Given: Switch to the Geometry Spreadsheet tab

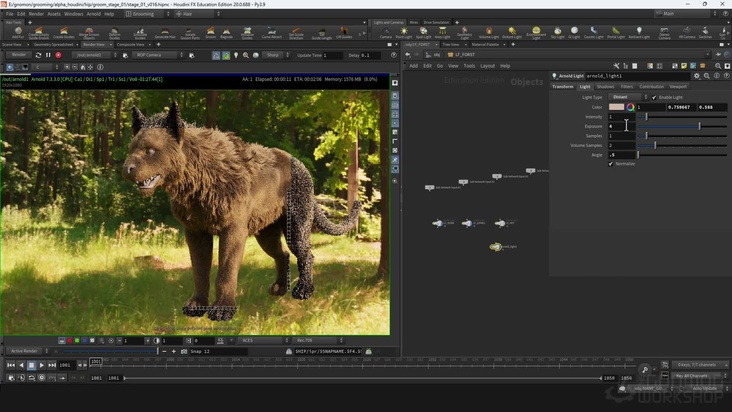Looking at the screenshot, I should [x=53, y=44].
